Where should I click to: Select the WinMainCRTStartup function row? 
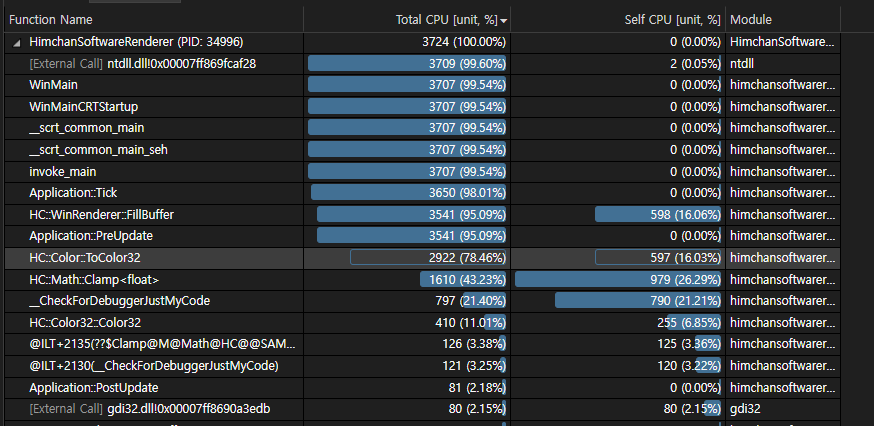click(423, 107)
